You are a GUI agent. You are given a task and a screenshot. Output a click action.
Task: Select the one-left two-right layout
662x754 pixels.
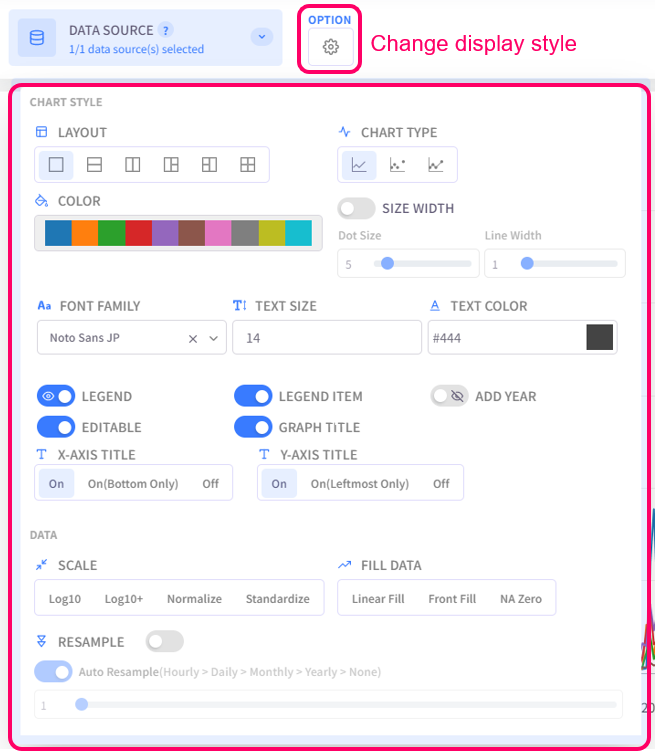click(x=171, y=165)
